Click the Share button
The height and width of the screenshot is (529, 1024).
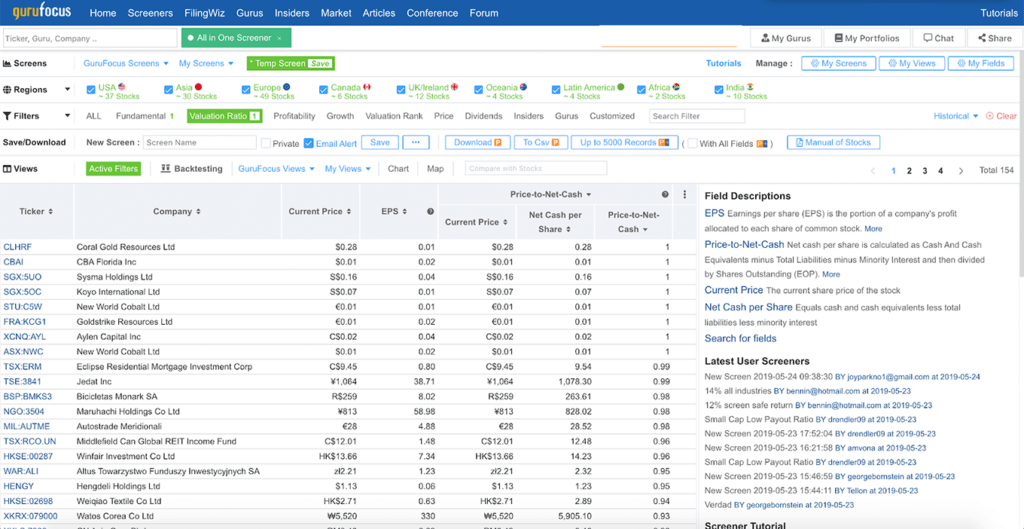995,39
